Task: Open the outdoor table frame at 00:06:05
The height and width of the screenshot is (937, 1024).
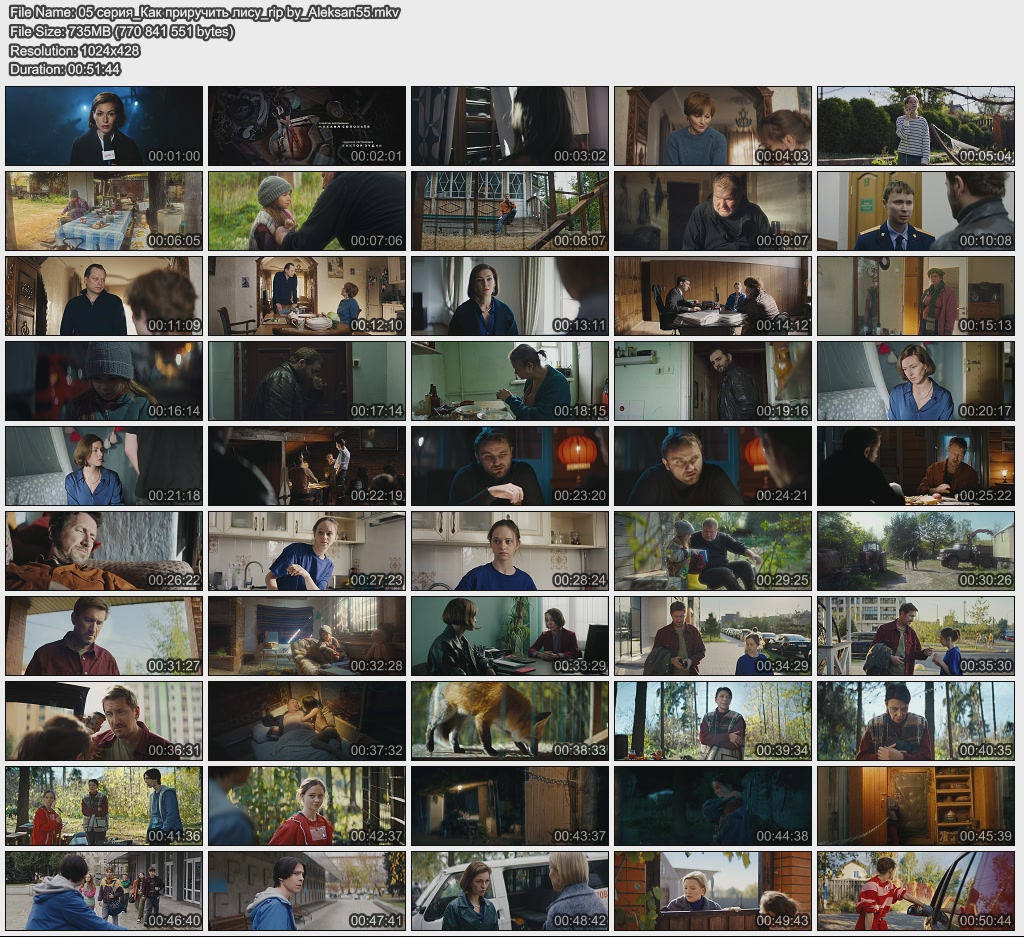Action: point(104,211)
